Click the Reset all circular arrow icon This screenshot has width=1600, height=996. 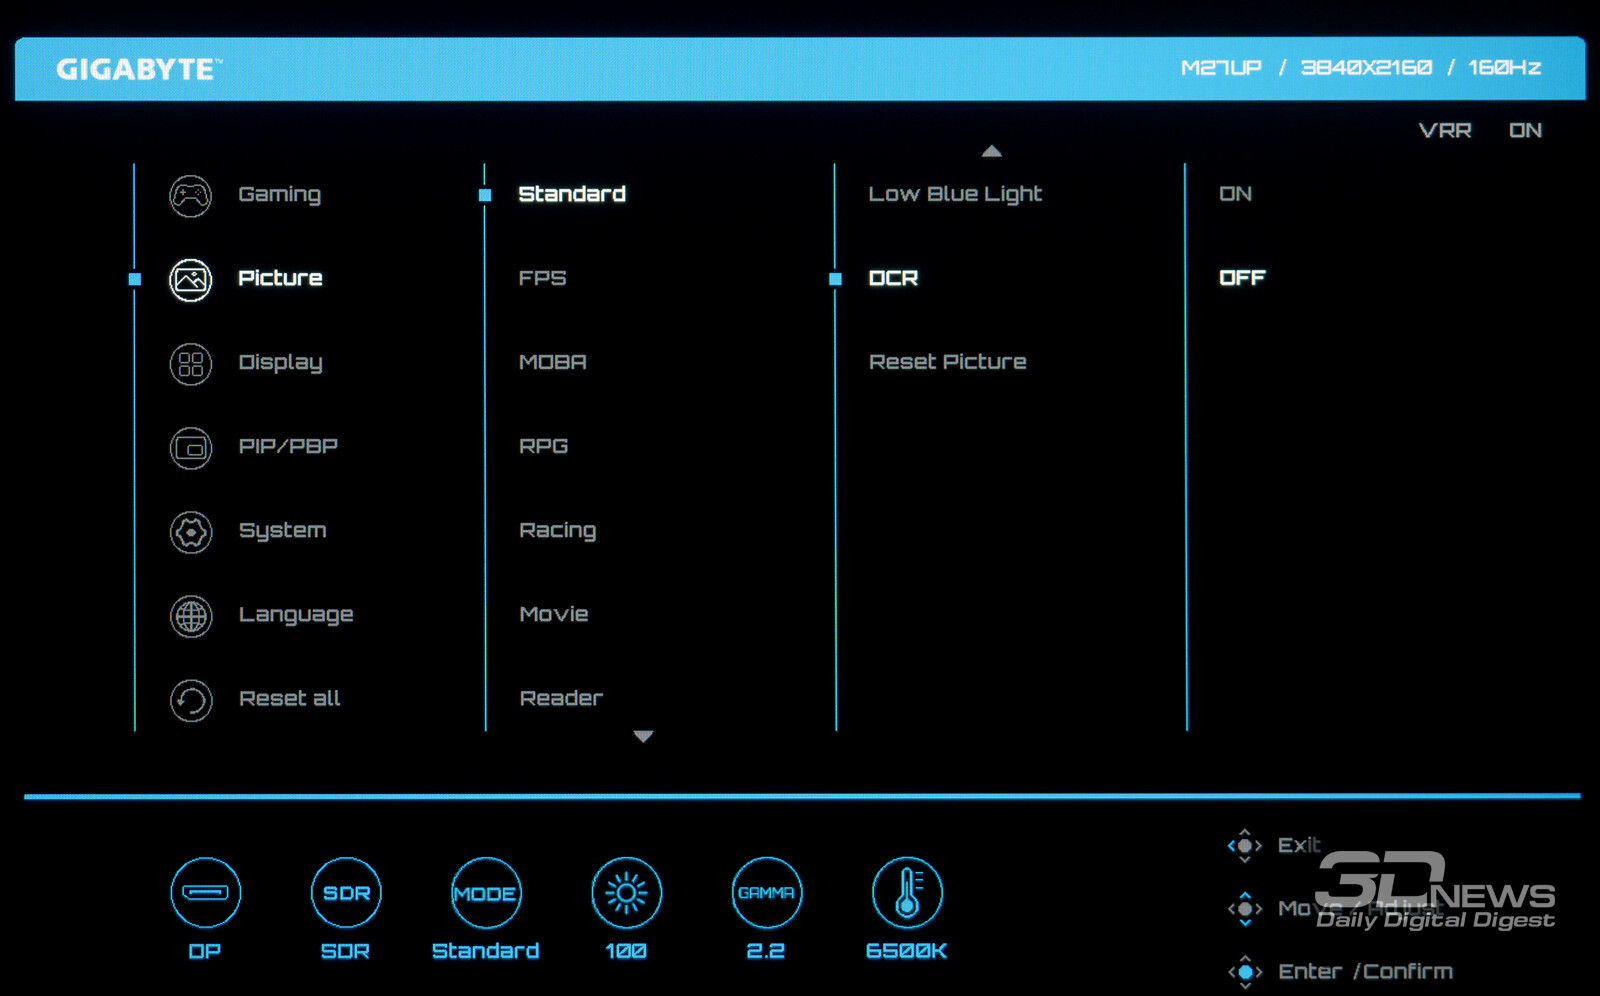pos(190,700)
